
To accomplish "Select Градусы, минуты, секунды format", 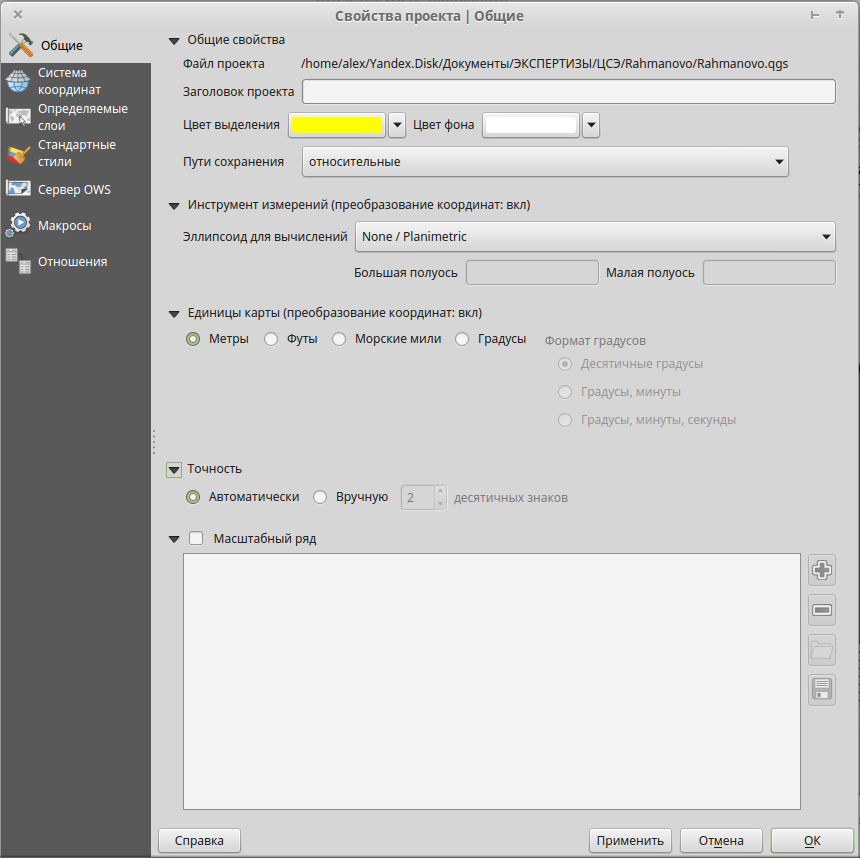I will pyautogui.click(x=565, y=420).
